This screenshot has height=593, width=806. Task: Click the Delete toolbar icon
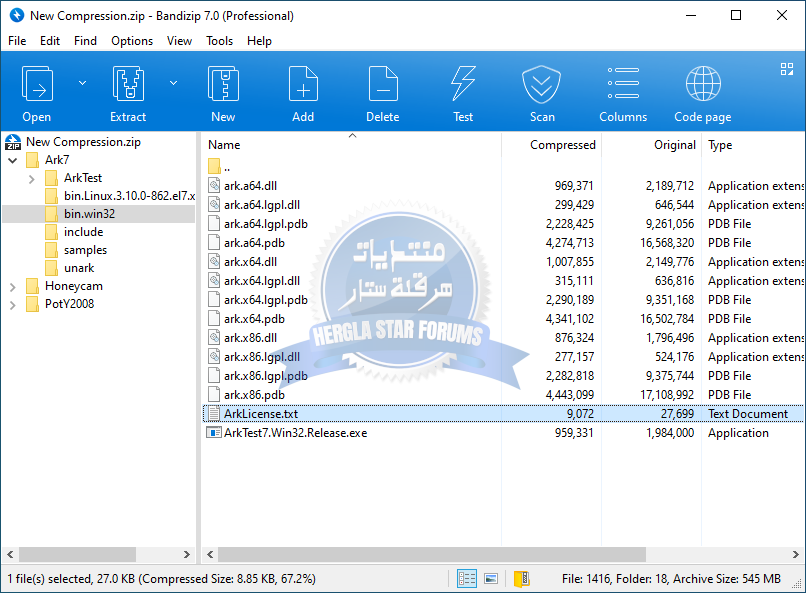(383, 84)
